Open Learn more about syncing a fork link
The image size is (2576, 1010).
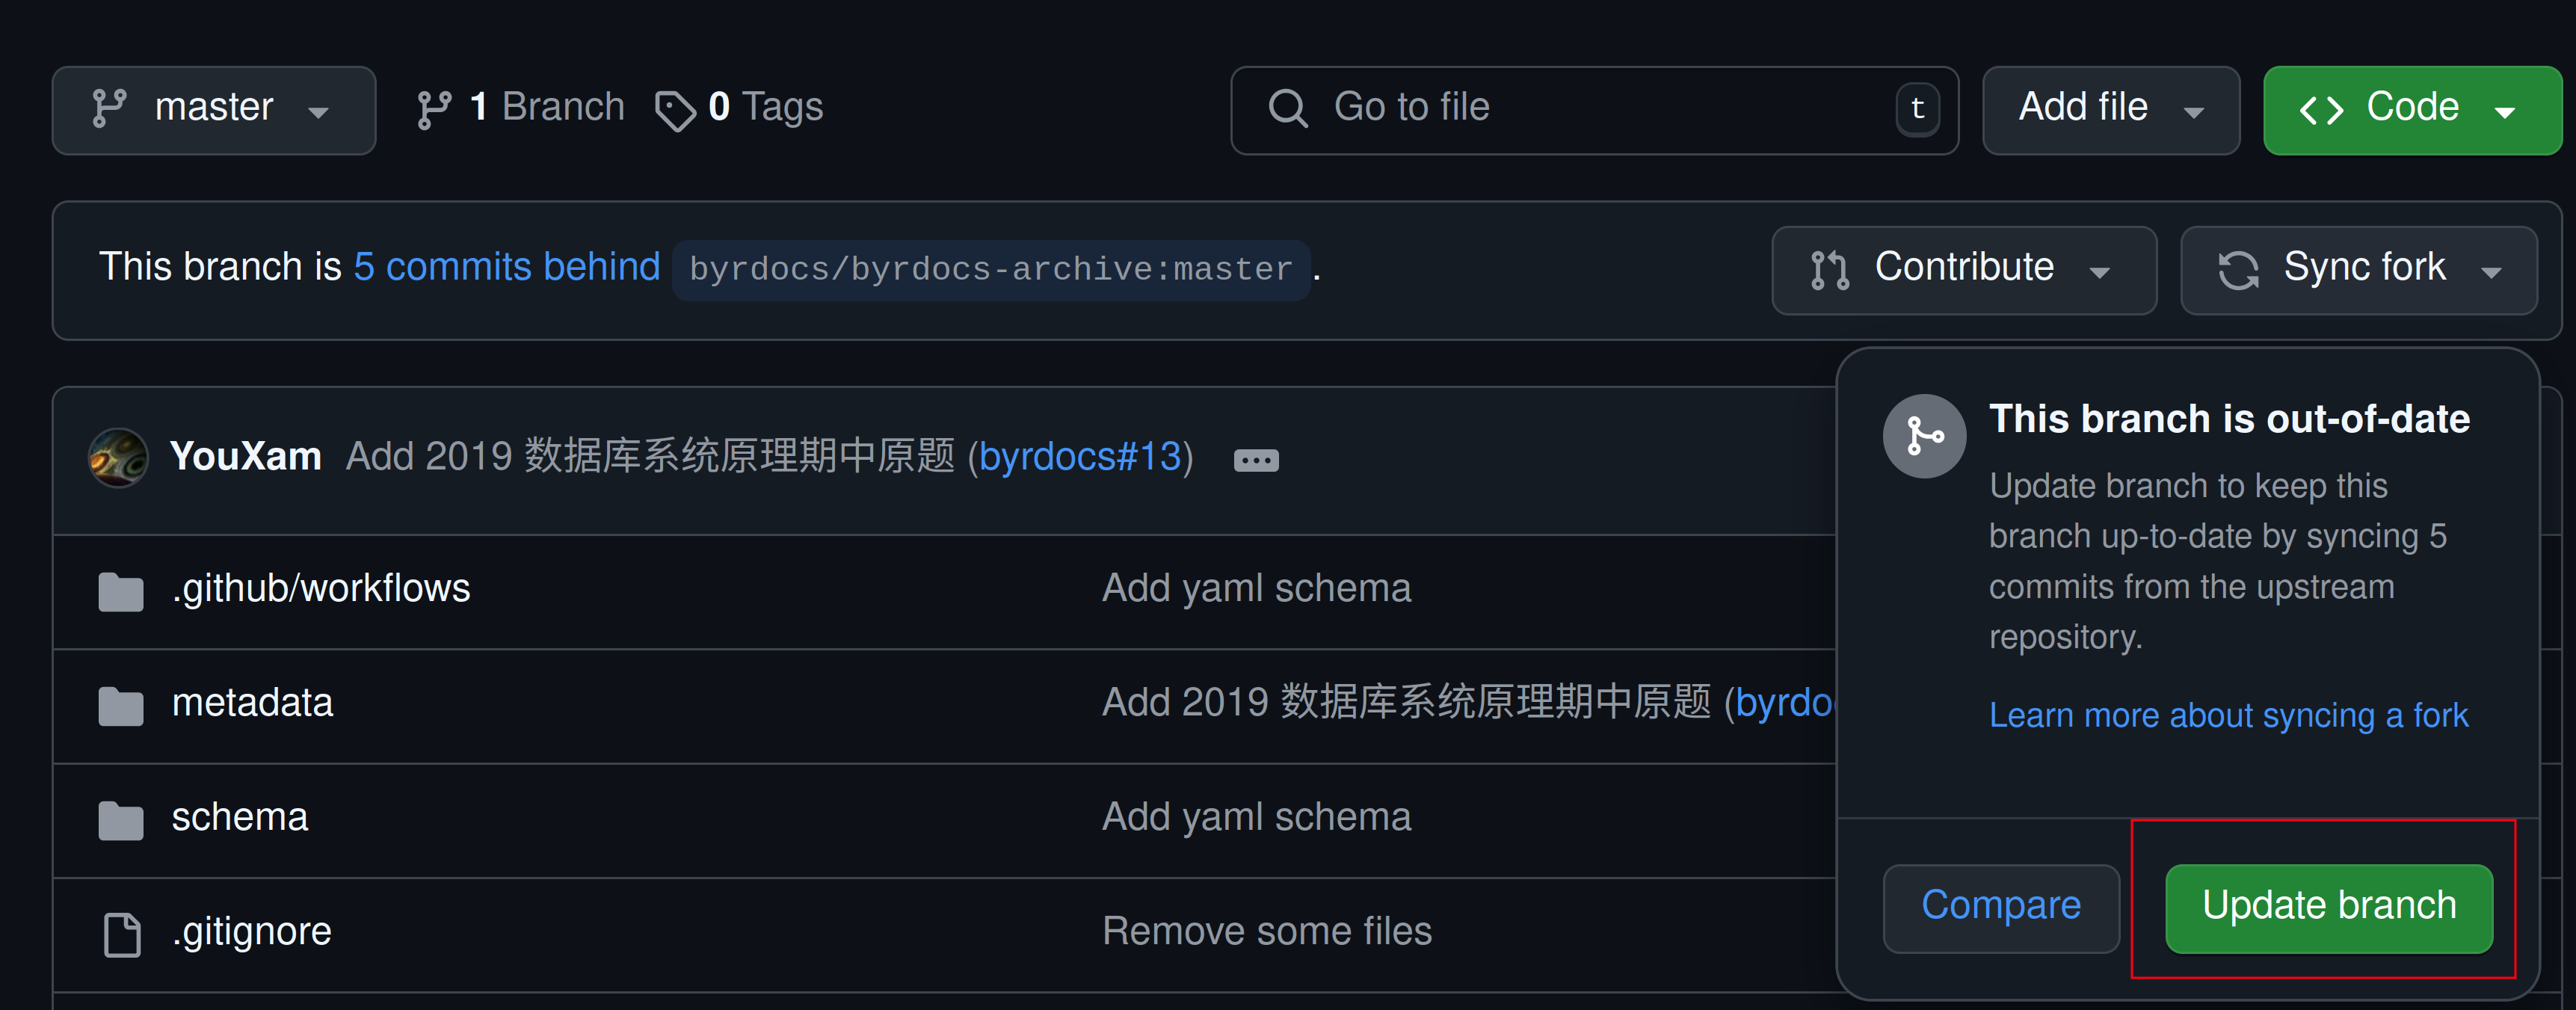pos(2228,716)
